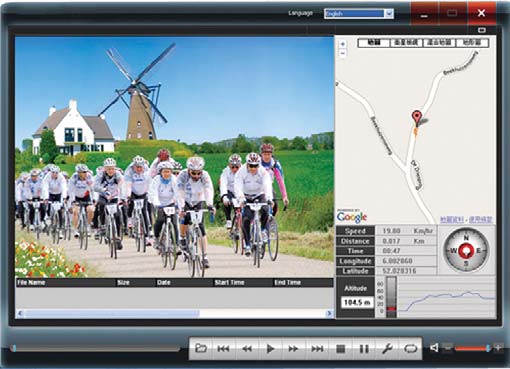Select the first map type tab

374,43
